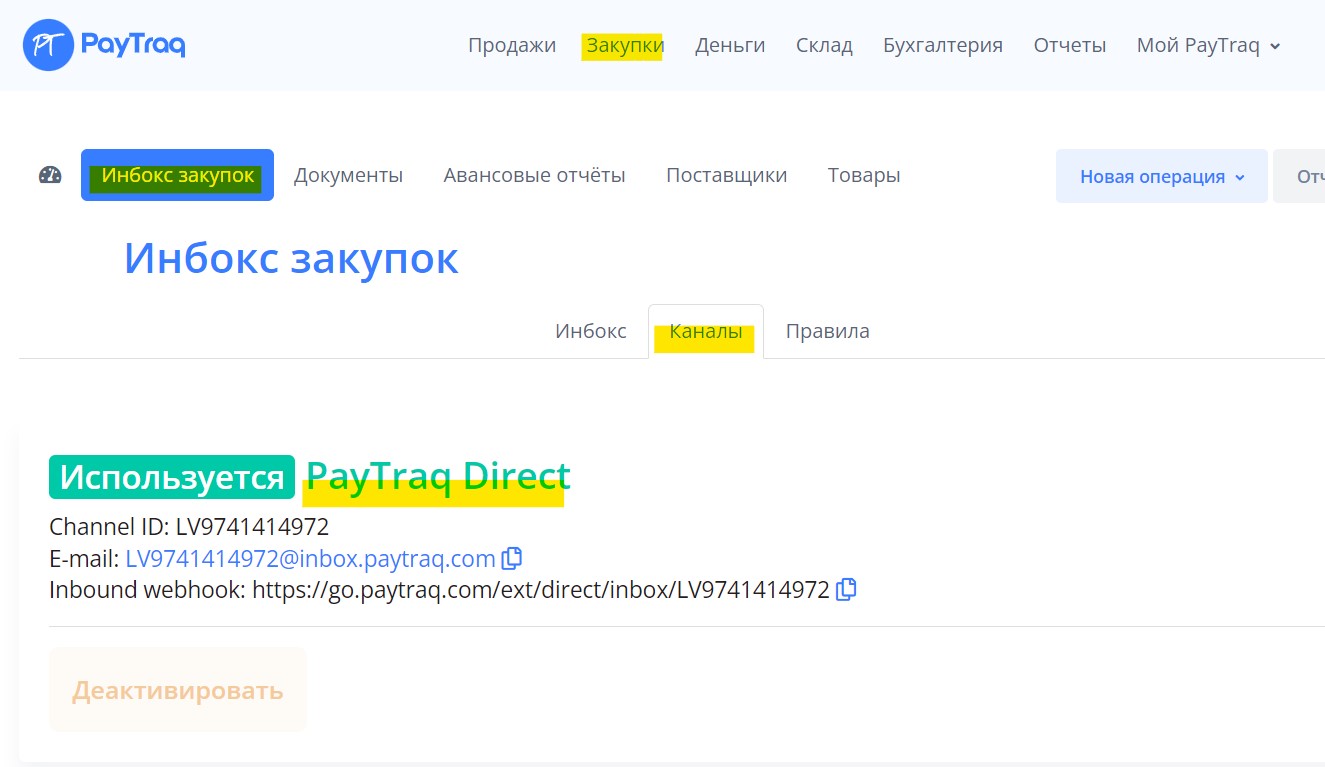Open the Отчеты menu
1325x767 pixels.
click(1070, 45)
